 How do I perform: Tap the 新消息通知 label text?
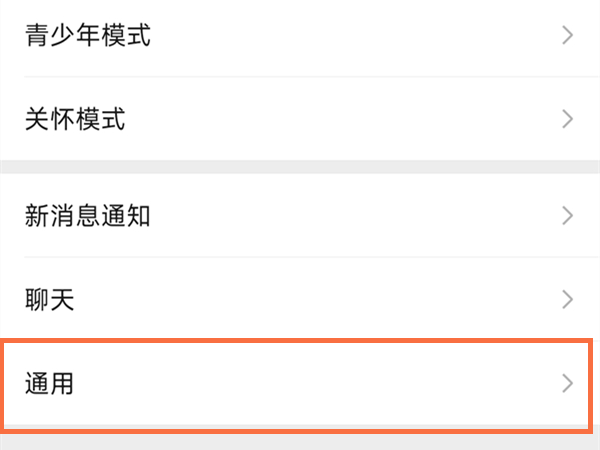[88, 215]
